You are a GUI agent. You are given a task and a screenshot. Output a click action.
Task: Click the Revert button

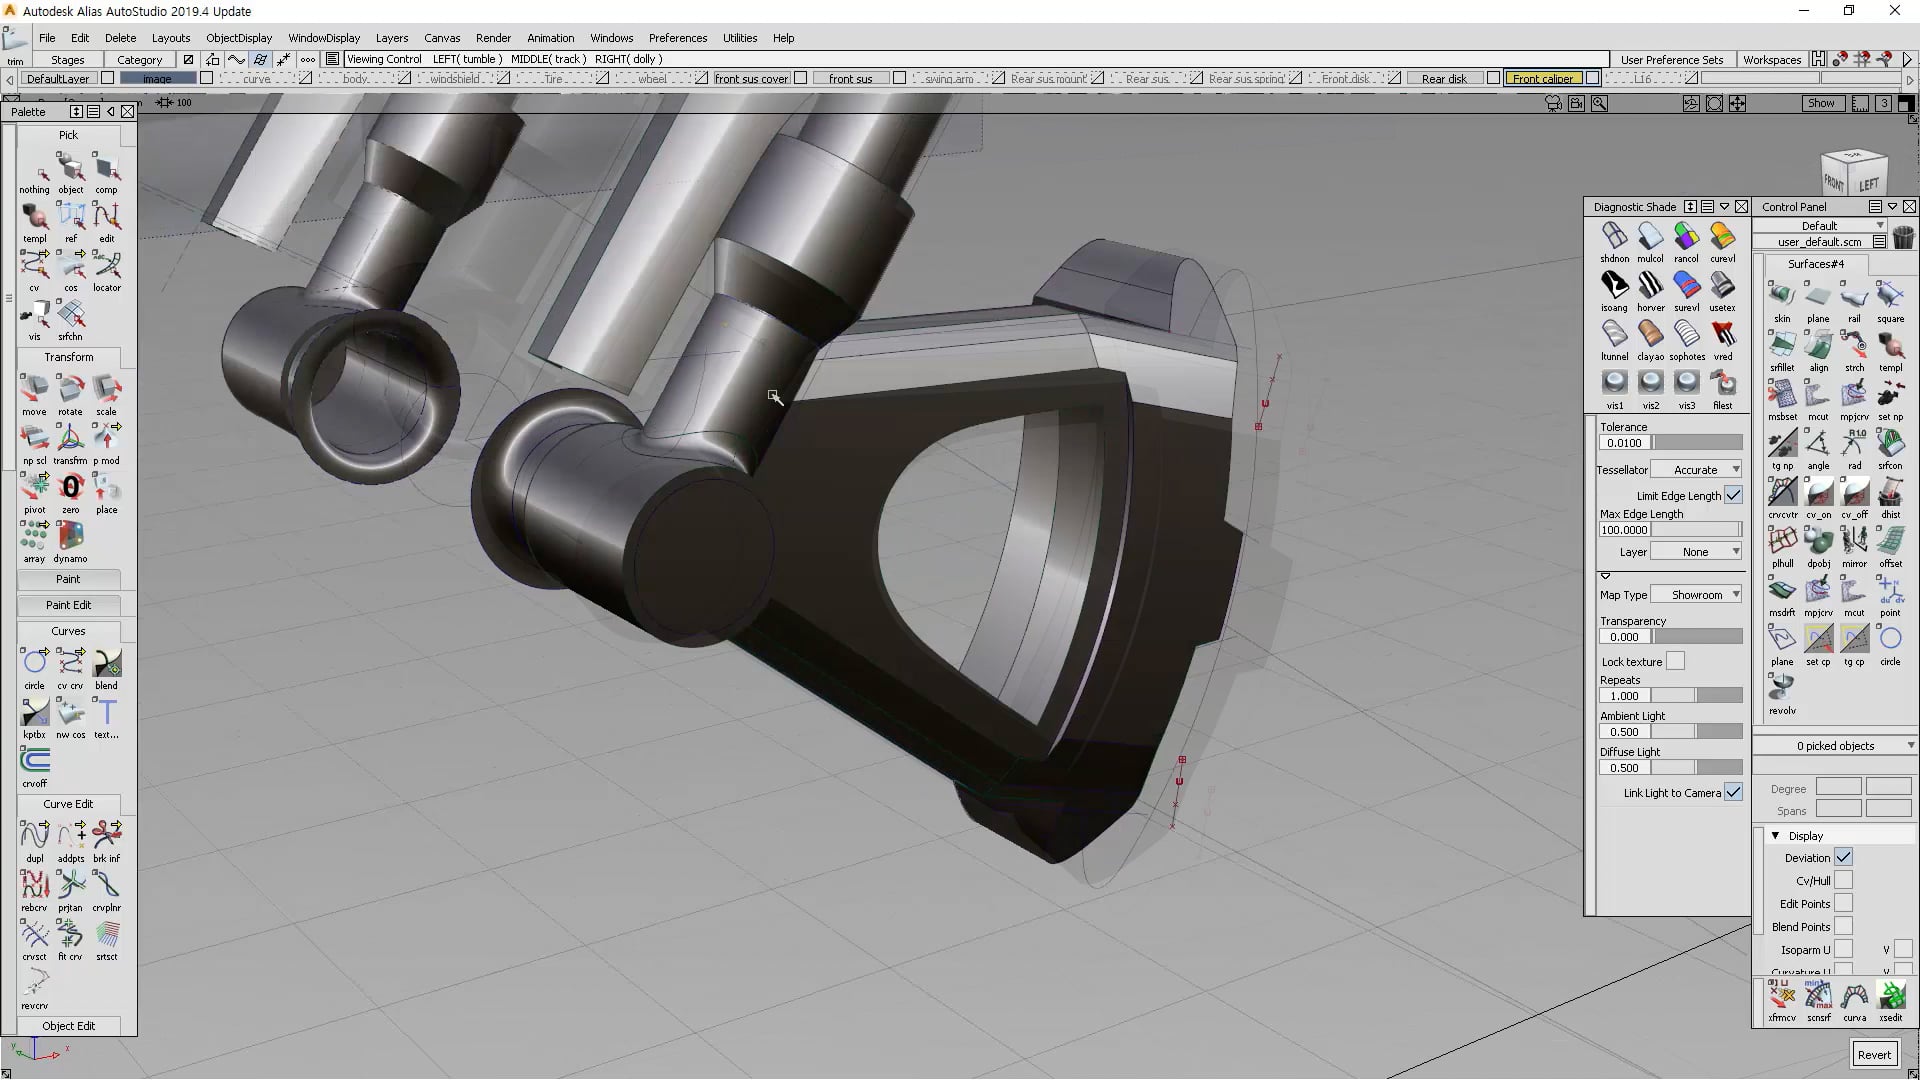(x=1873, y=1054)
